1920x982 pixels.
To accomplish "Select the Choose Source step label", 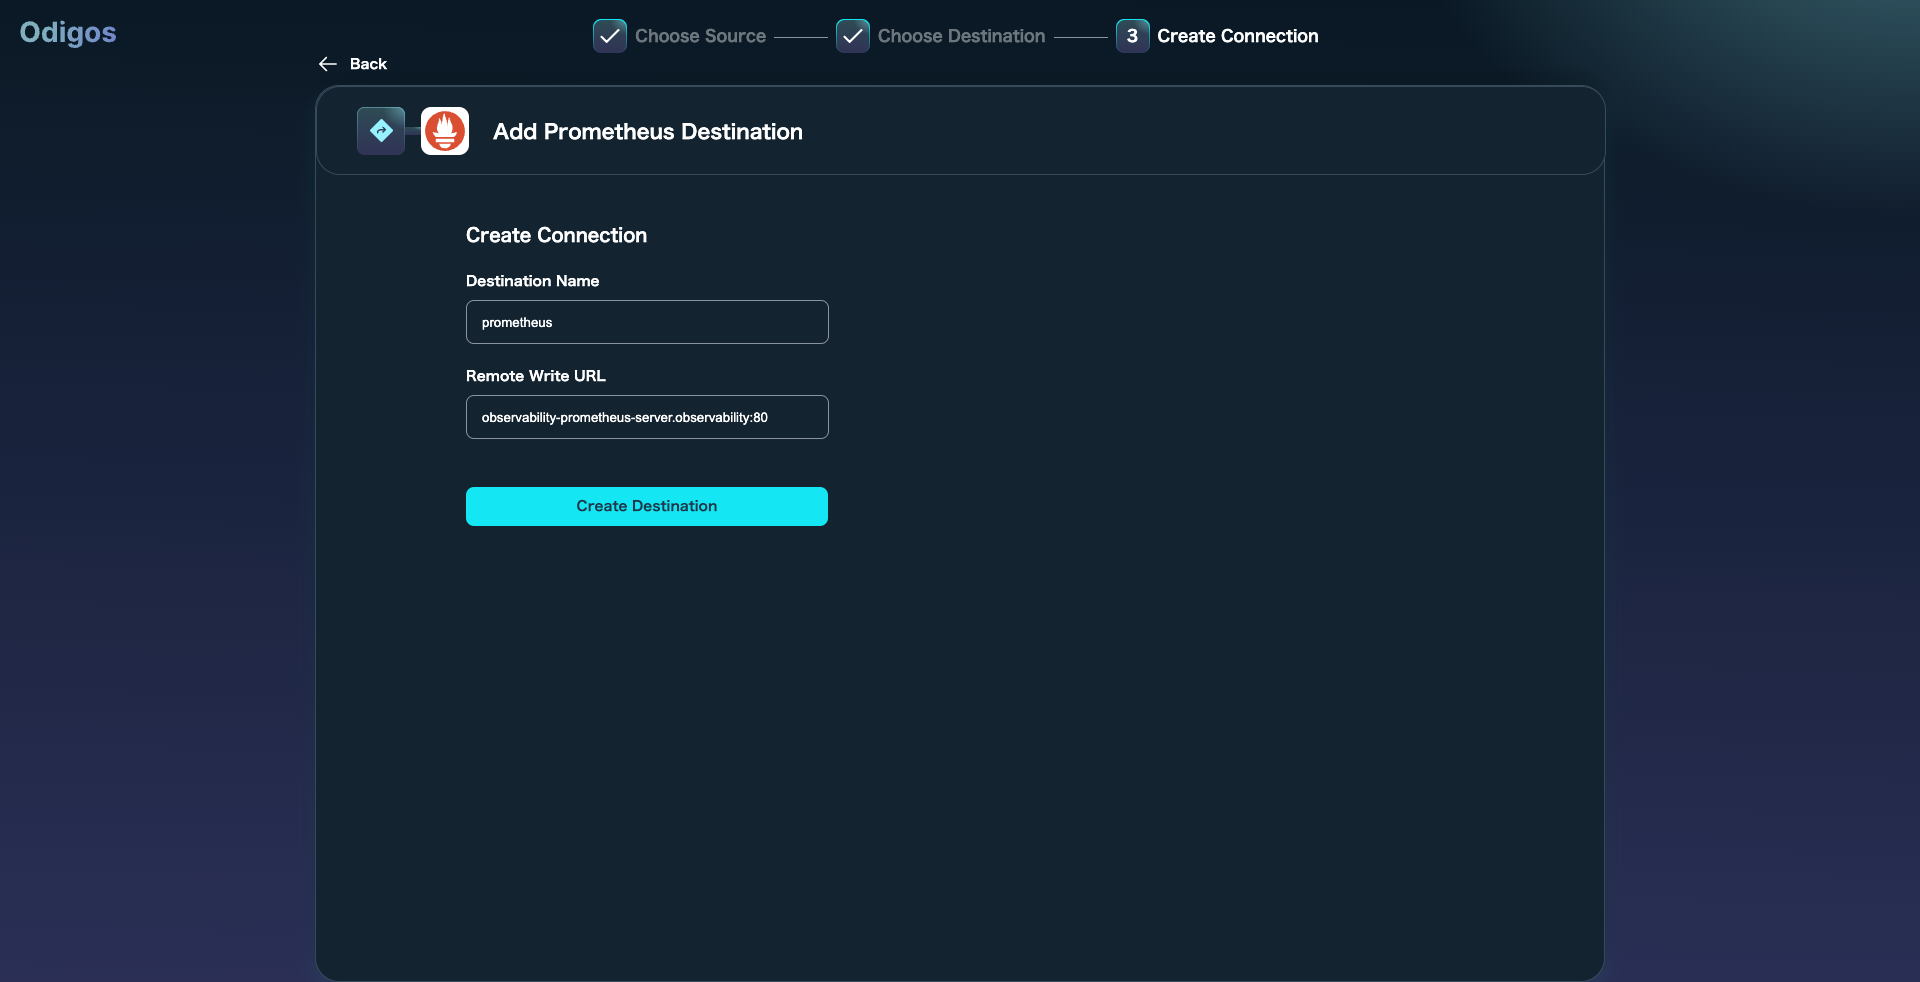I will tap(700, 36).
